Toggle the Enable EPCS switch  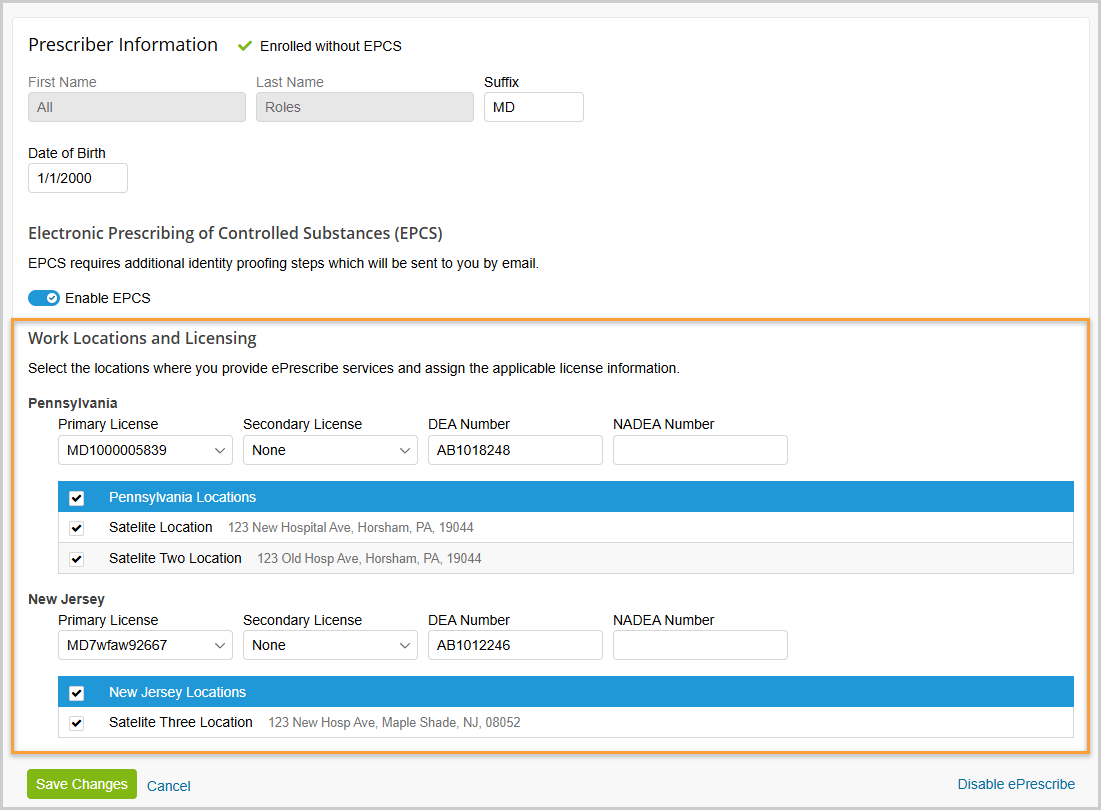pyautogui.click(x=44, y=298)
